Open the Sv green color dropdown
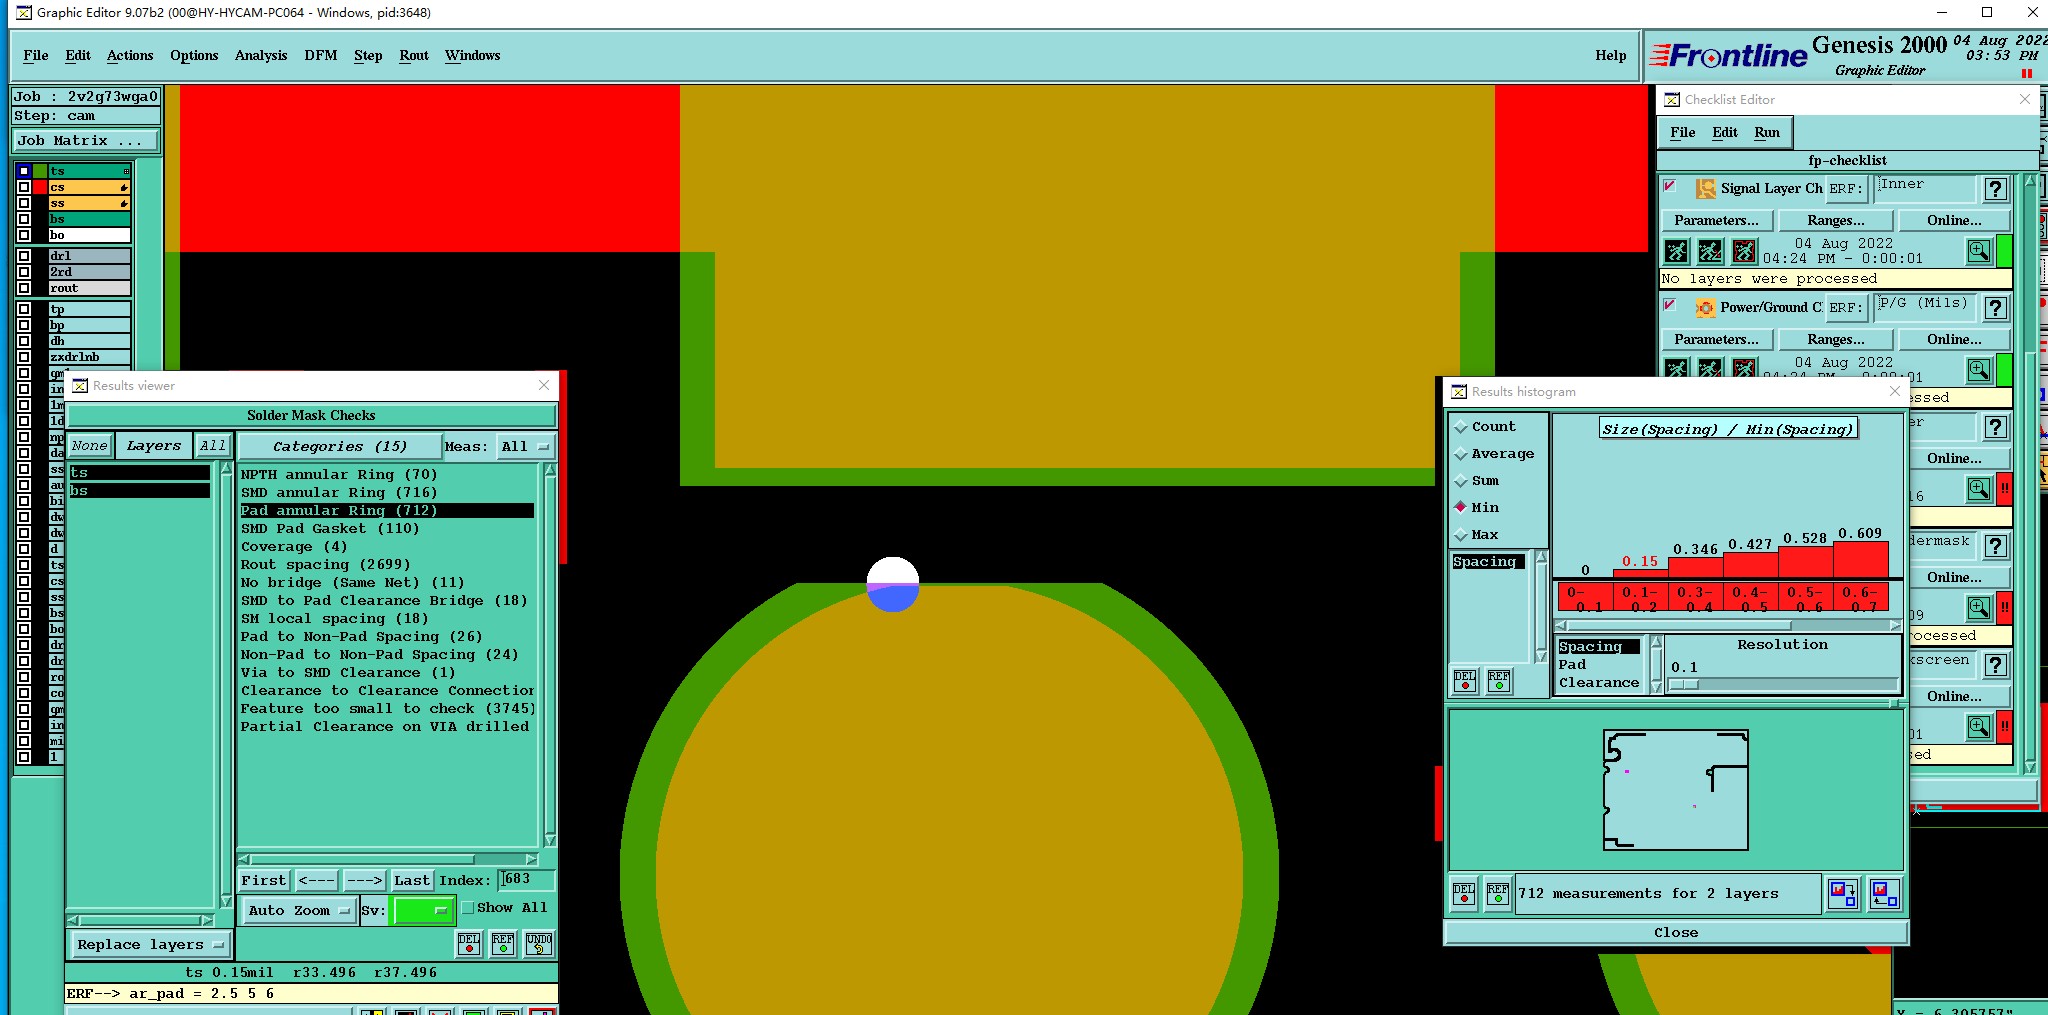The image size is (2048, 1015). [x=423, y=910]
